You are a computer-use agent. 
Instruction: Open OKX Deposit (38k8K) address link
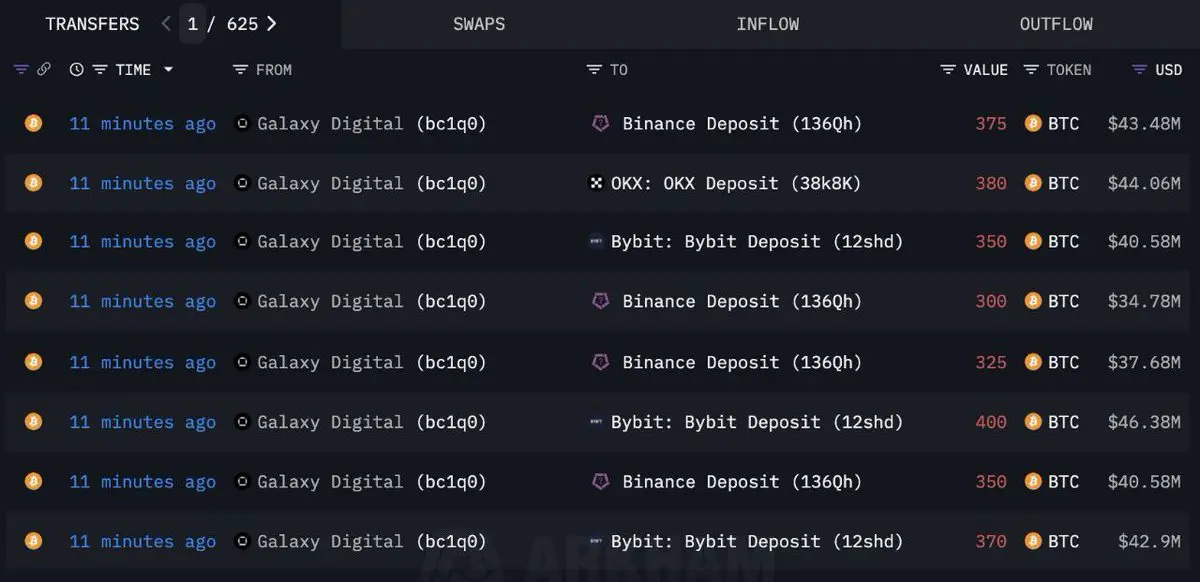point(736,183)
